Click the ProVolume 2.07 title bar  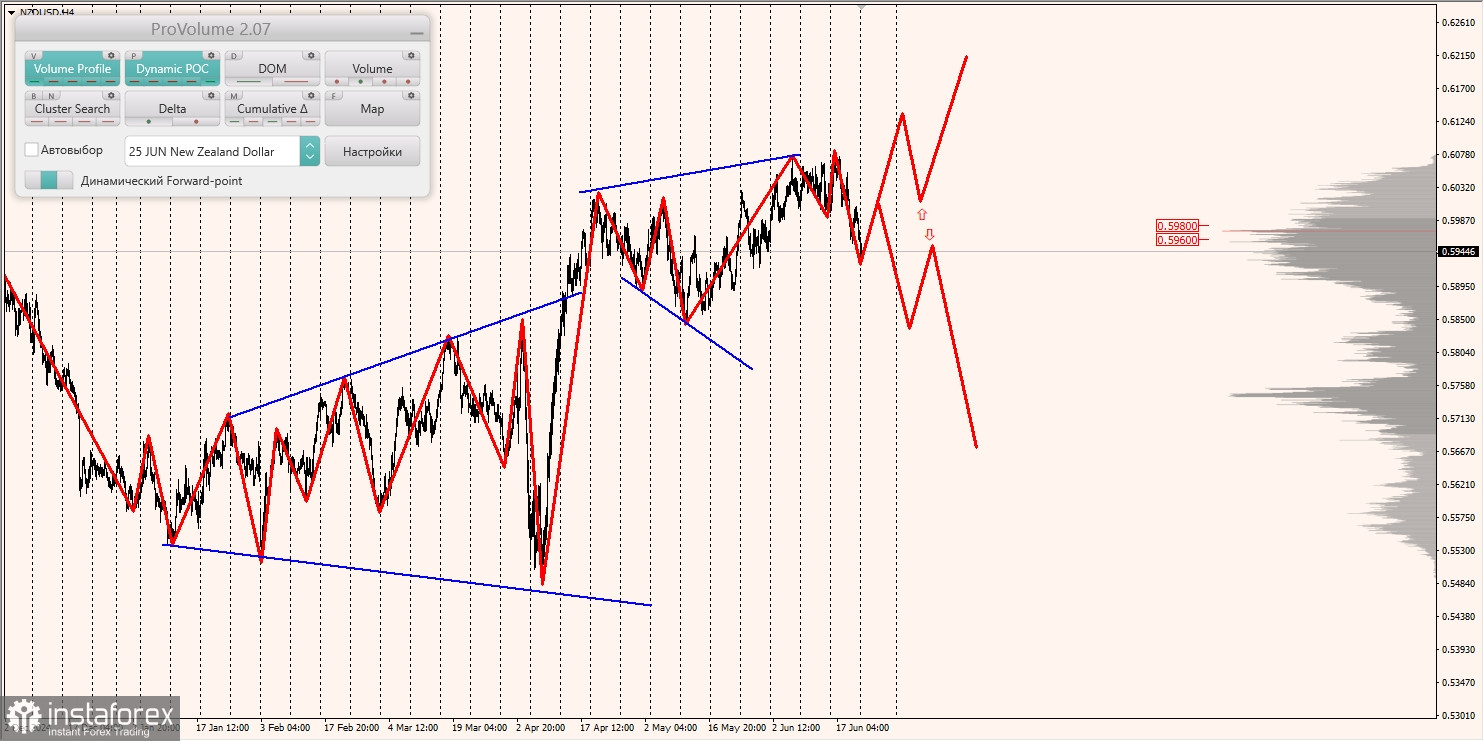click(210, 30)
